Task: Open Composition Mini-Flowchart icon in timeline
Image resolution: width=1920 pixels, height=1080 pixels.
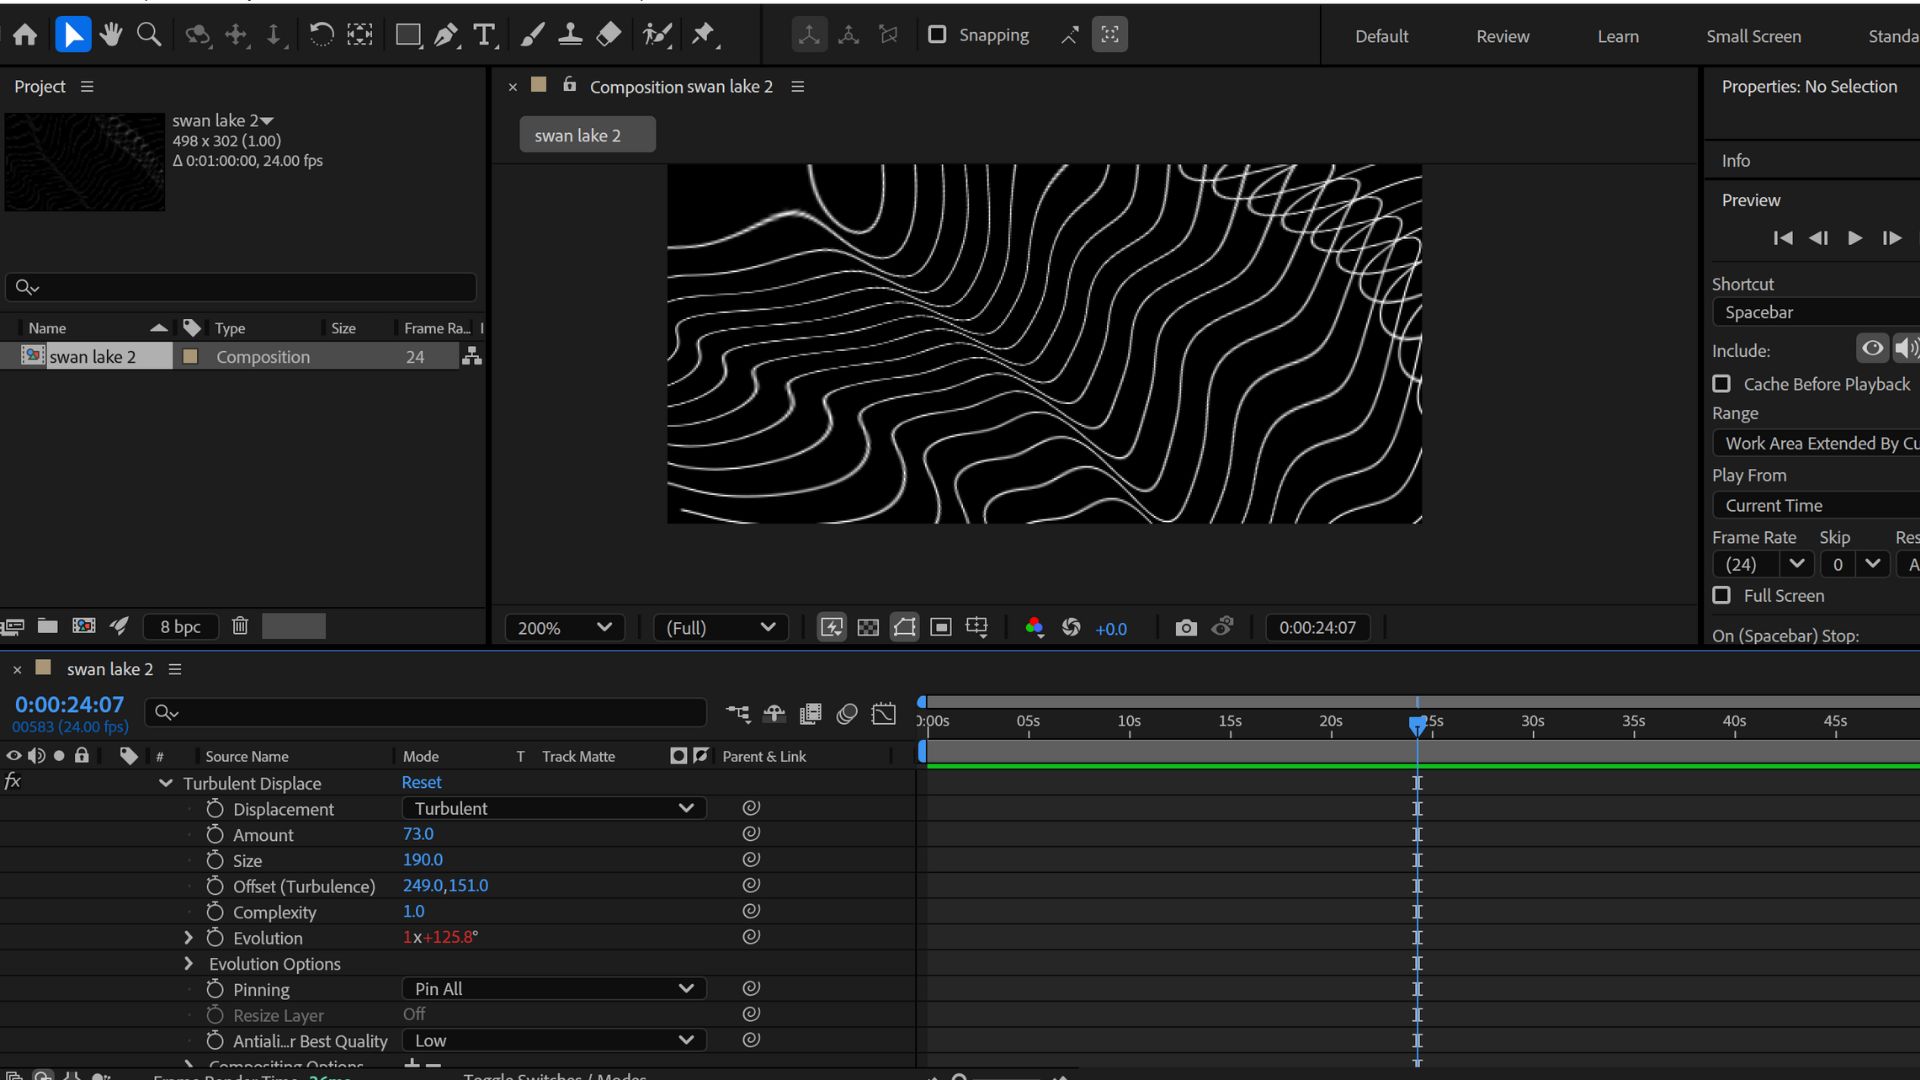Action: coord(738,713)
